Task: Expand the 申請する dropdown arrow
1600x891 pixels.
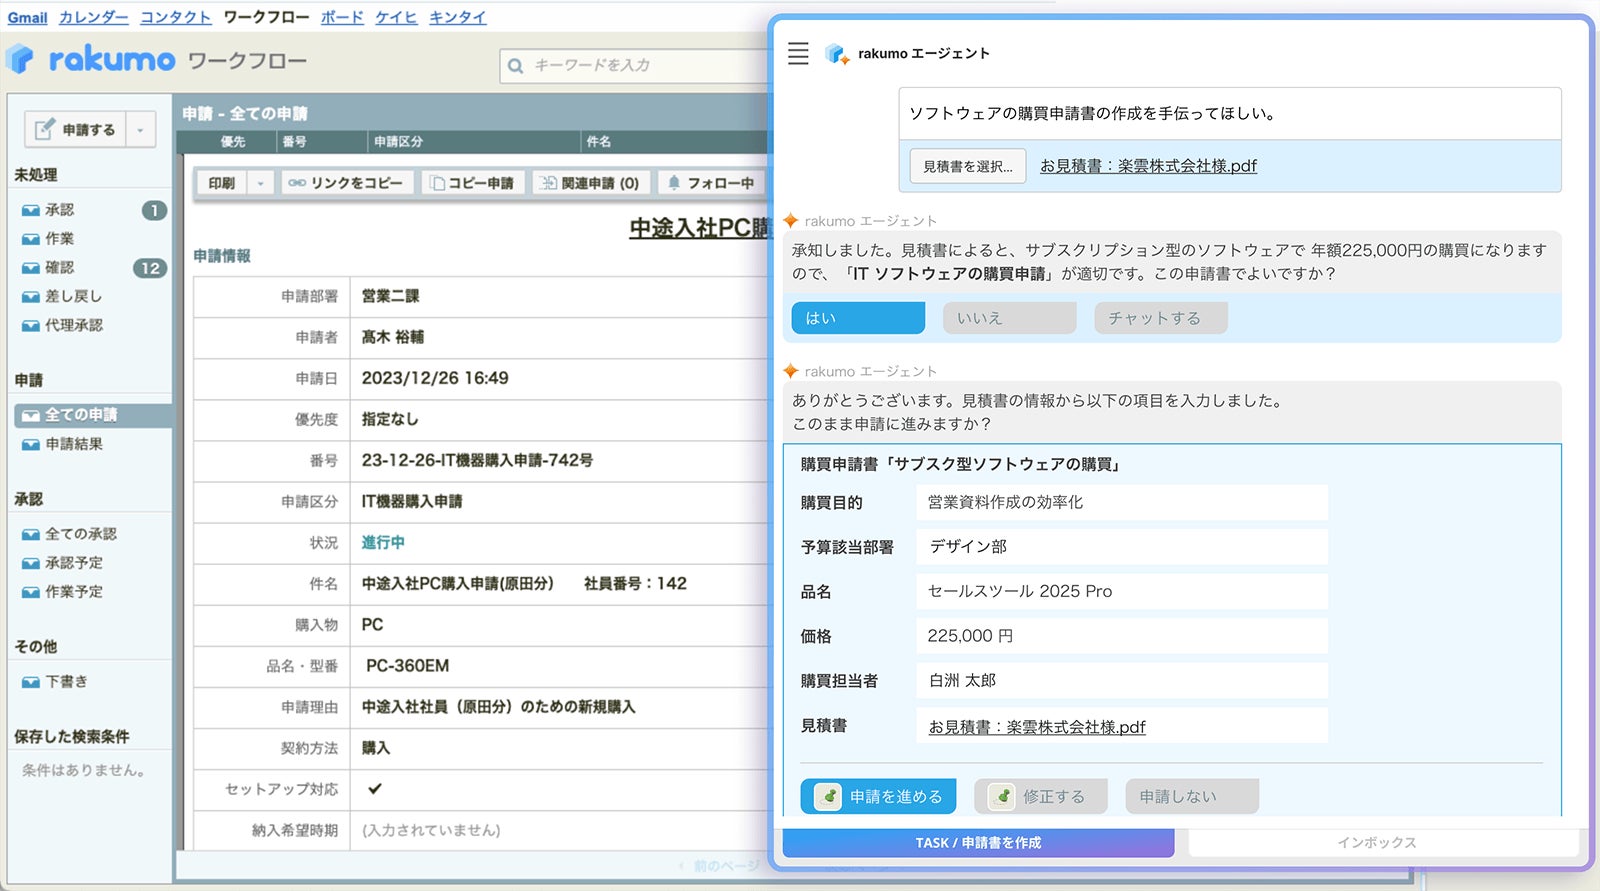Action: coord(140,130)
